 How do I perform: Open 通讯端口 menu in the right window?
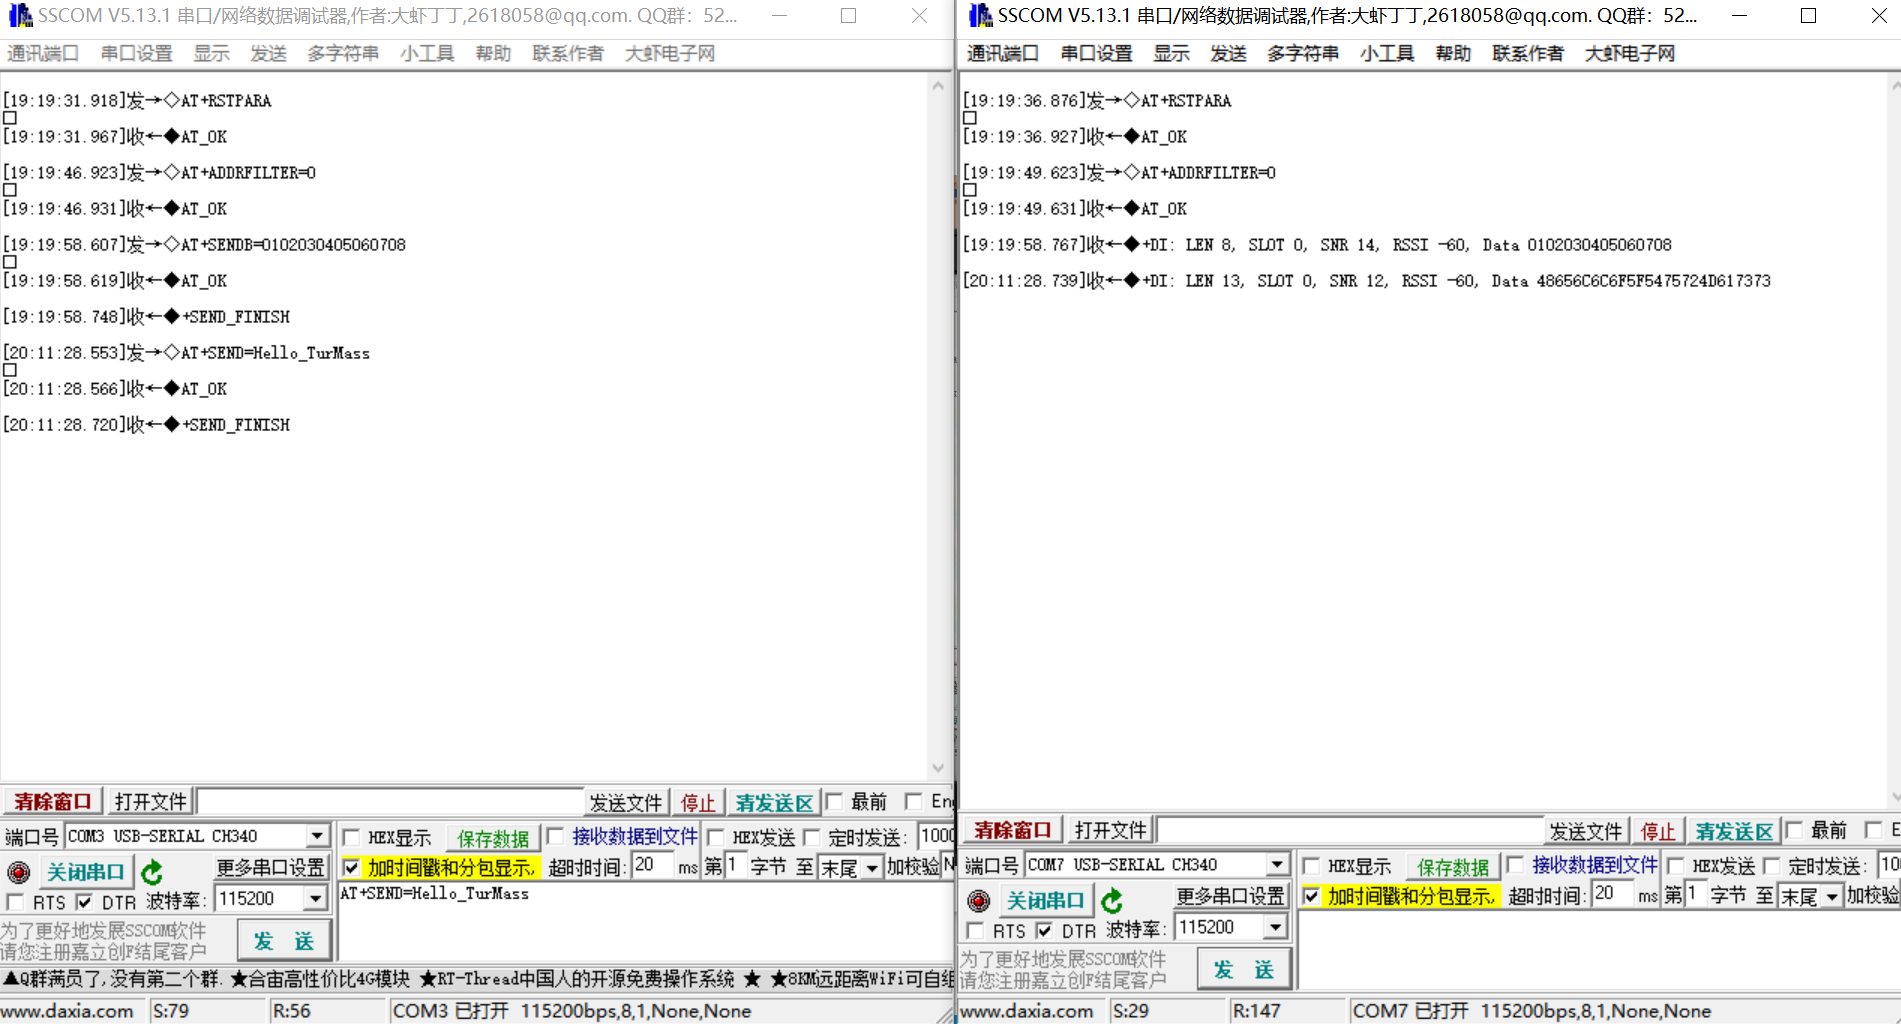(x=1003, y=54)
